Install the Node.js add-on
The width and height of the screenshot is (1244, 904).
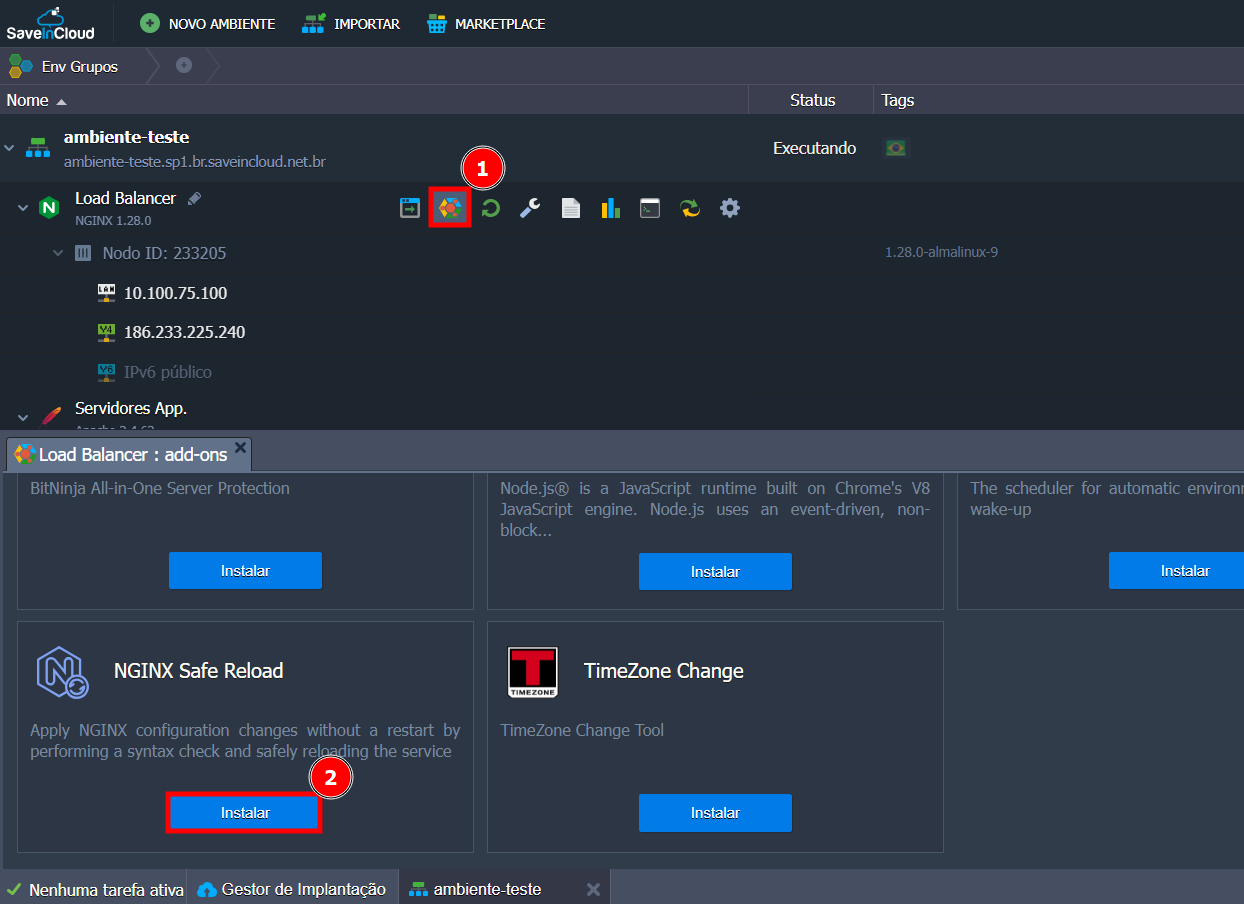tap(715, 571)
